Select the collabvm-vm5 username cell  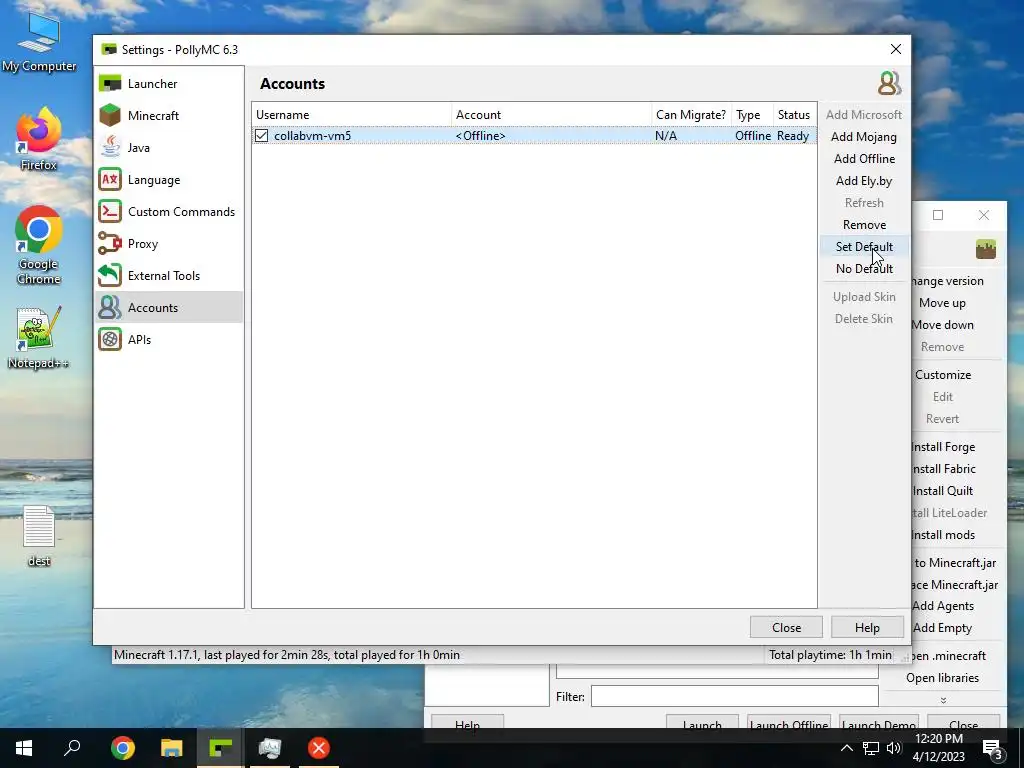(x=312, y=136)
